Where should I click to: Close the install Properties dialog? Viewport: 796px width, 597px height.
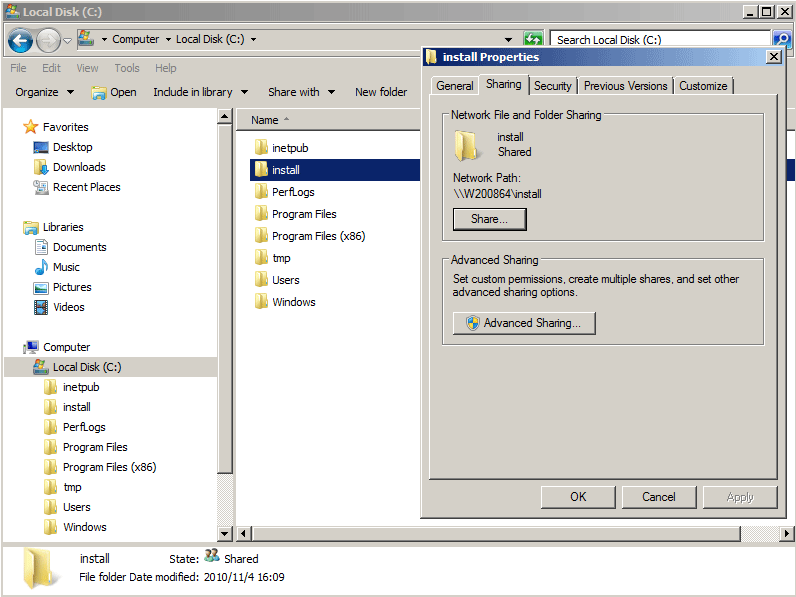pyautogui.click(x=773, y=56)
